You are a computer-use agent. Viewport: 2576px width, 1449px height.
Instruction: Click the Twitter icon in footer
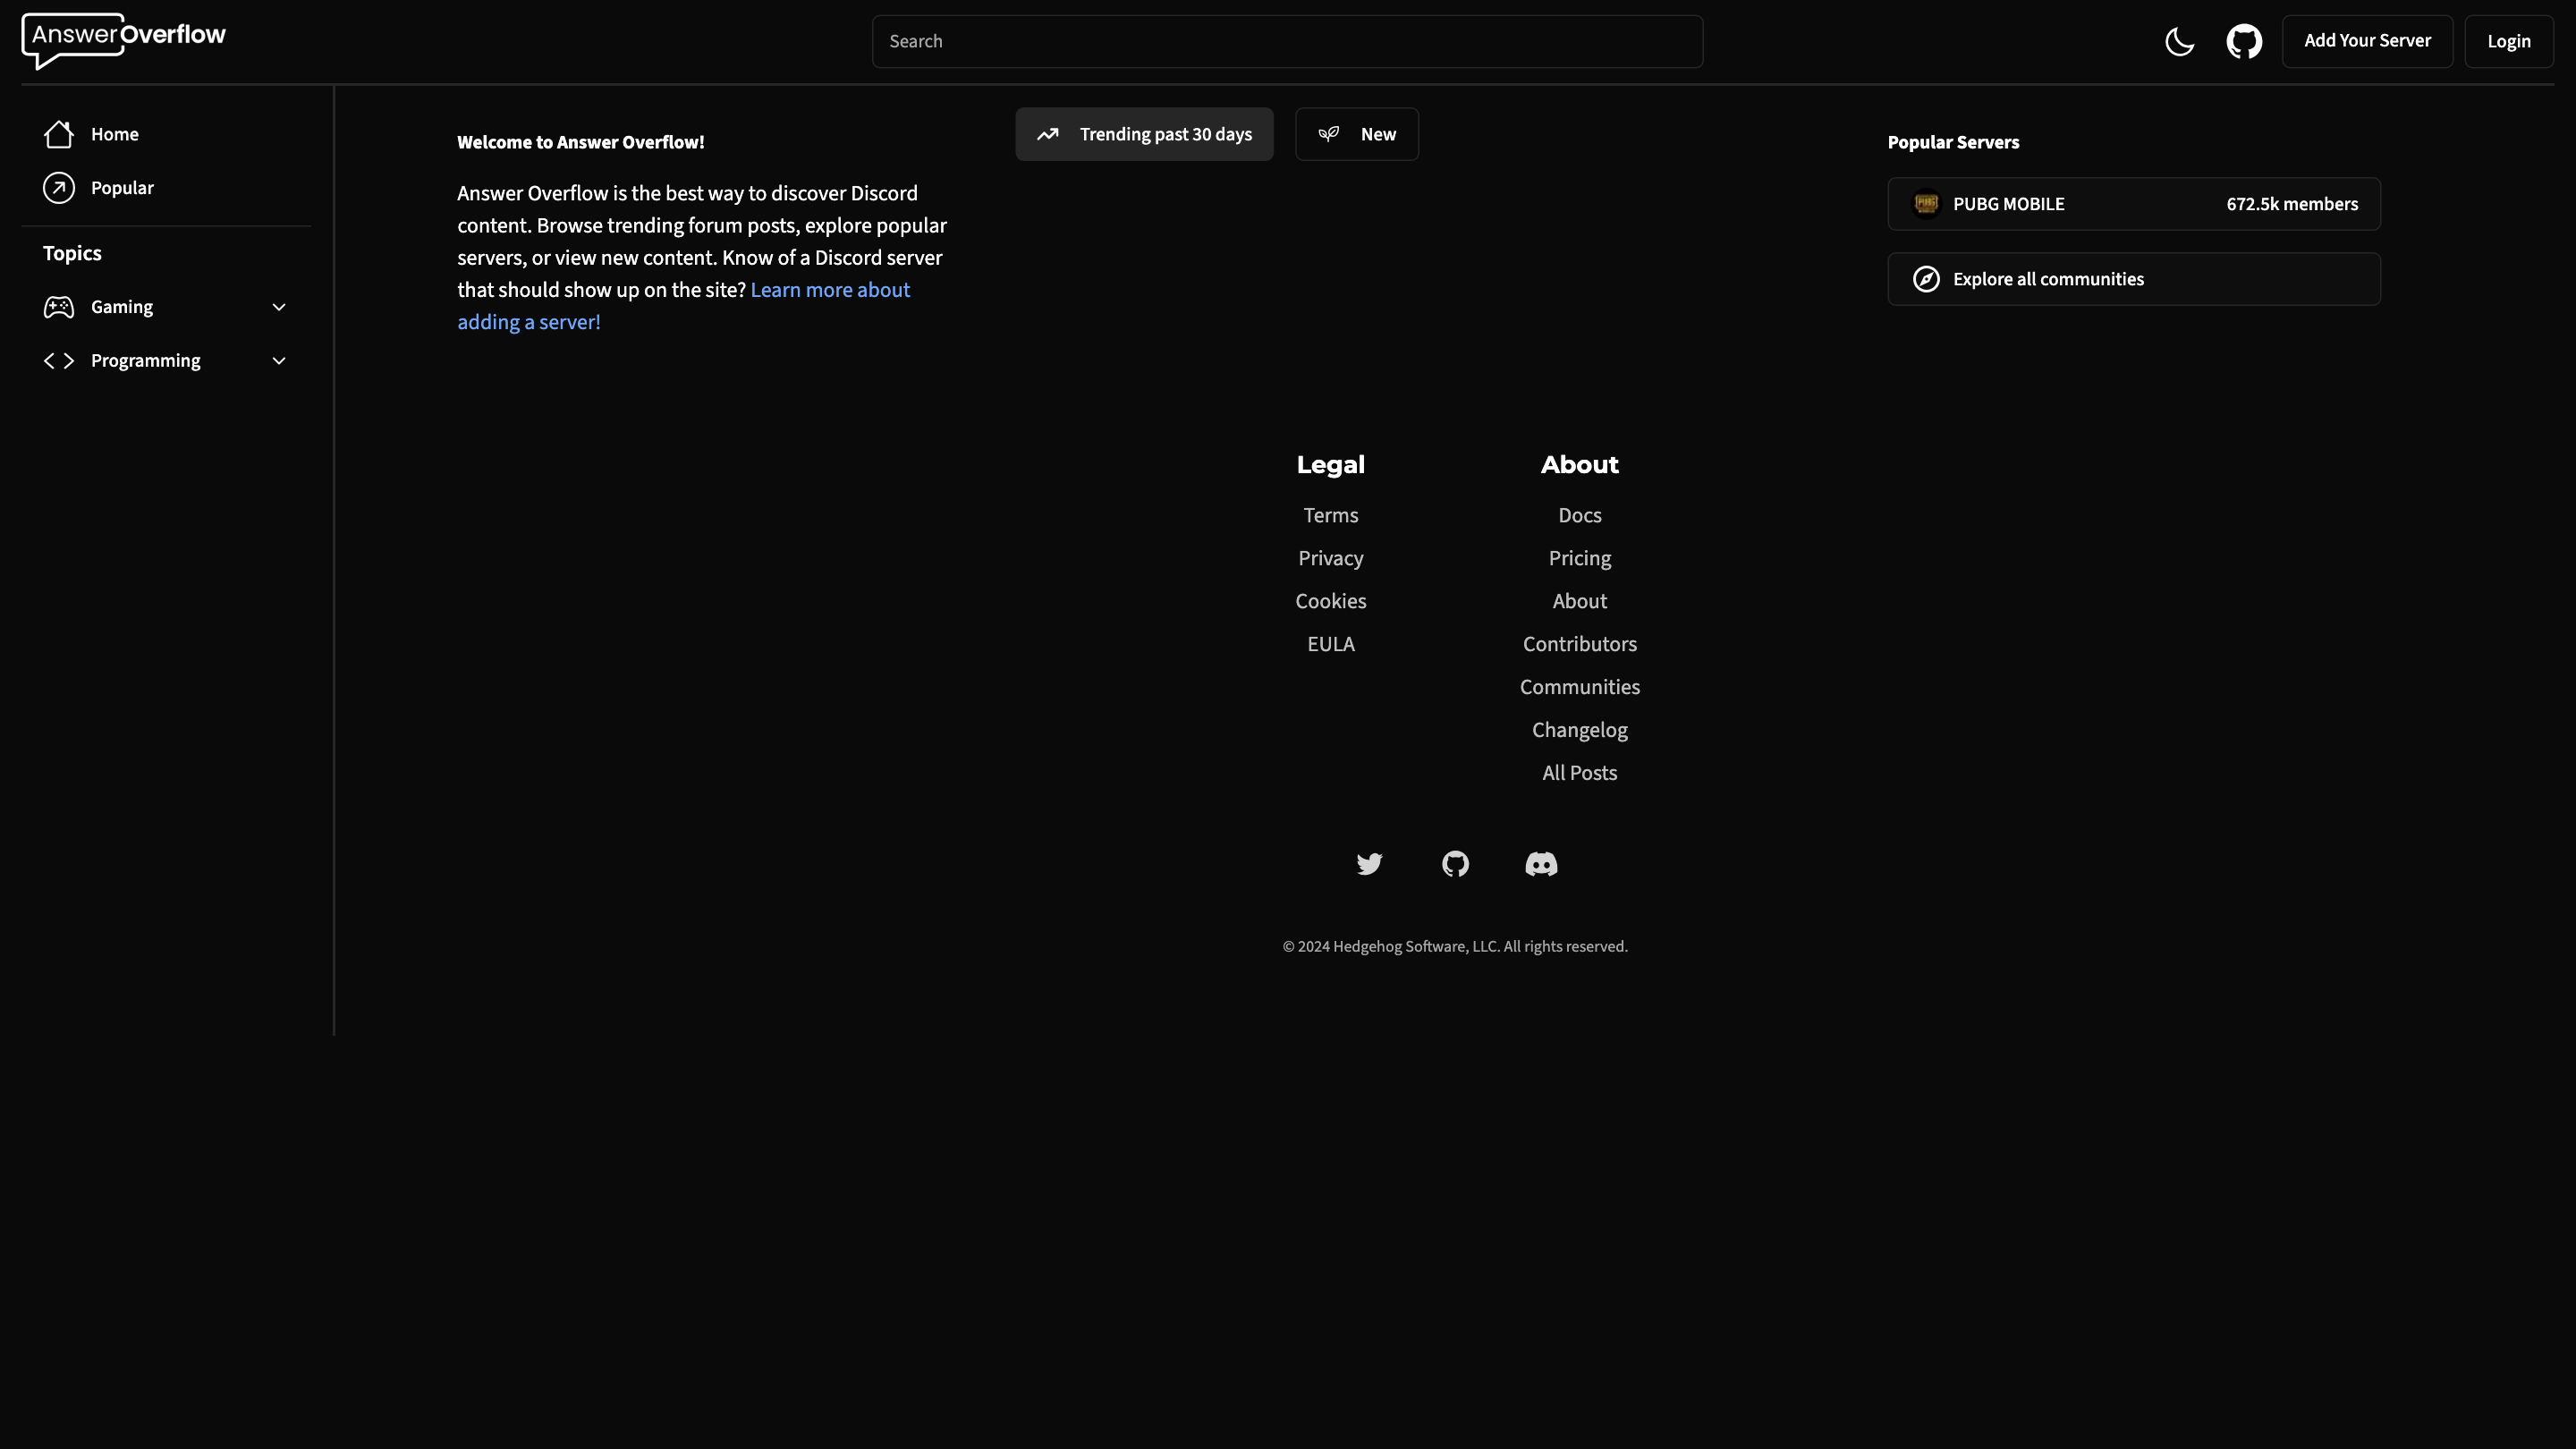1369,863
